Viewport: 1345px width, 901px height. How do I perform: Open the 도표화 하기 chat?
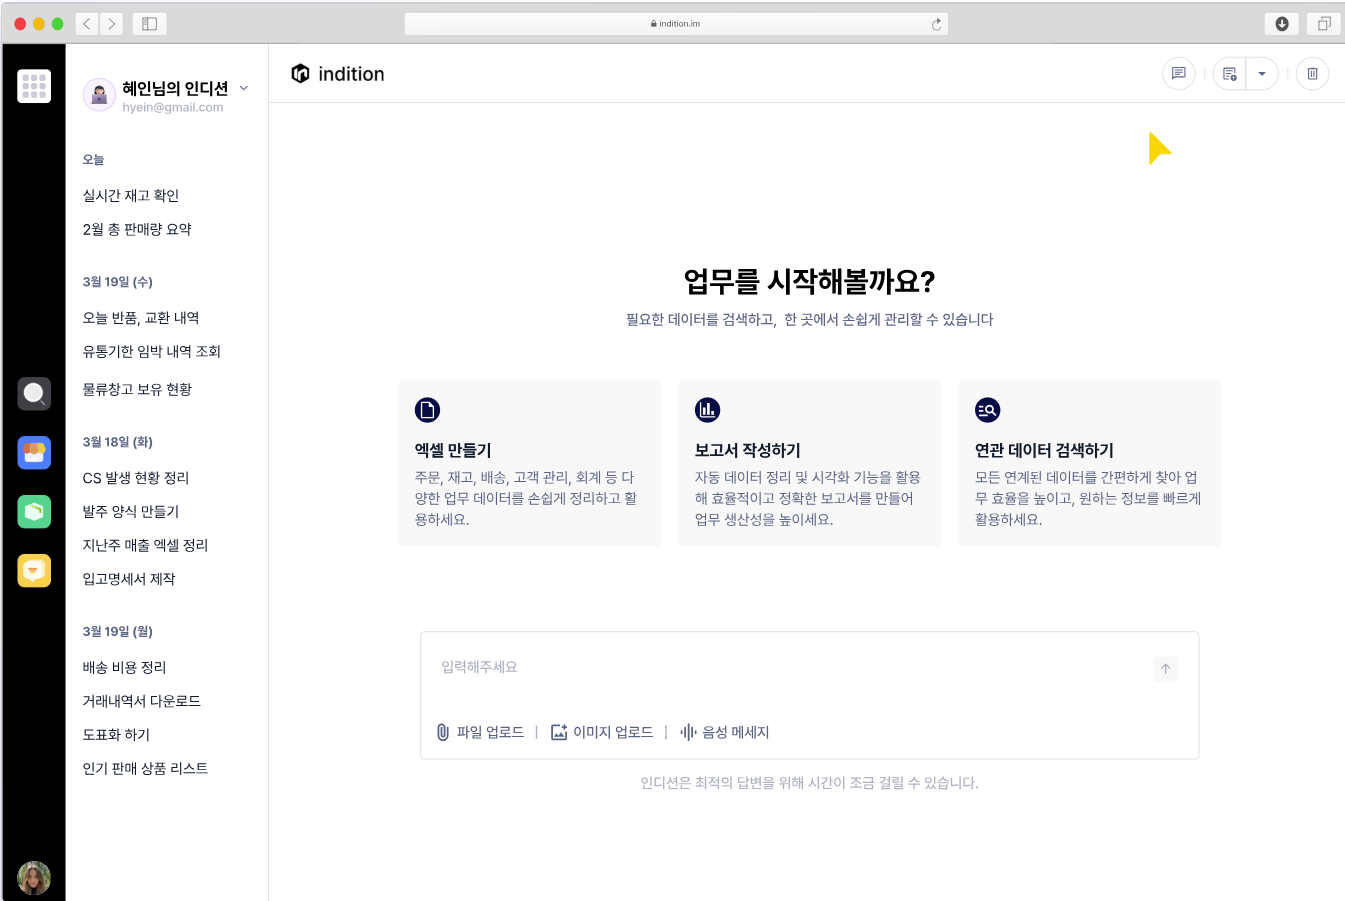[116, 734]
